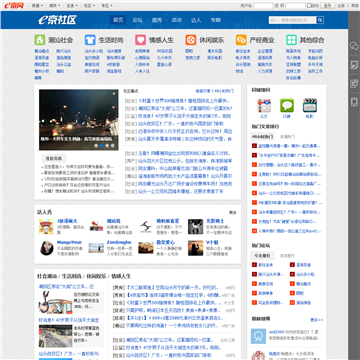This screenshot has width=360, height=360.
Task: Open the 最新文章 link above headlines
Action: (203, 91)
